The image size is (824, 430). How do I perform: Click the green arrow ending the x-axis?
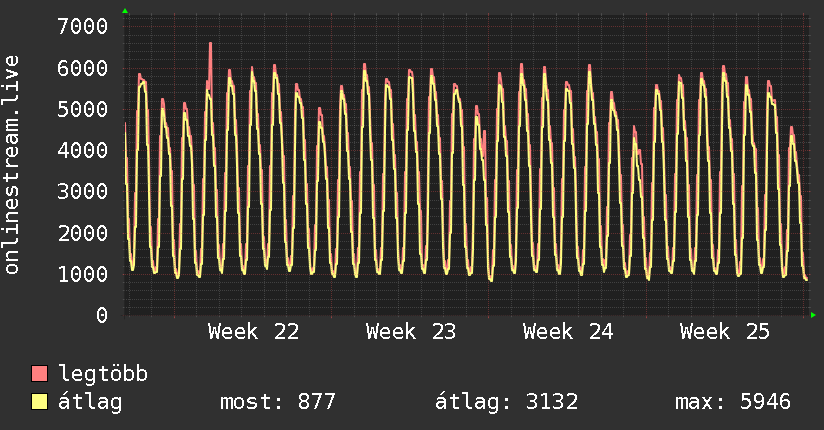coord(813,315)
